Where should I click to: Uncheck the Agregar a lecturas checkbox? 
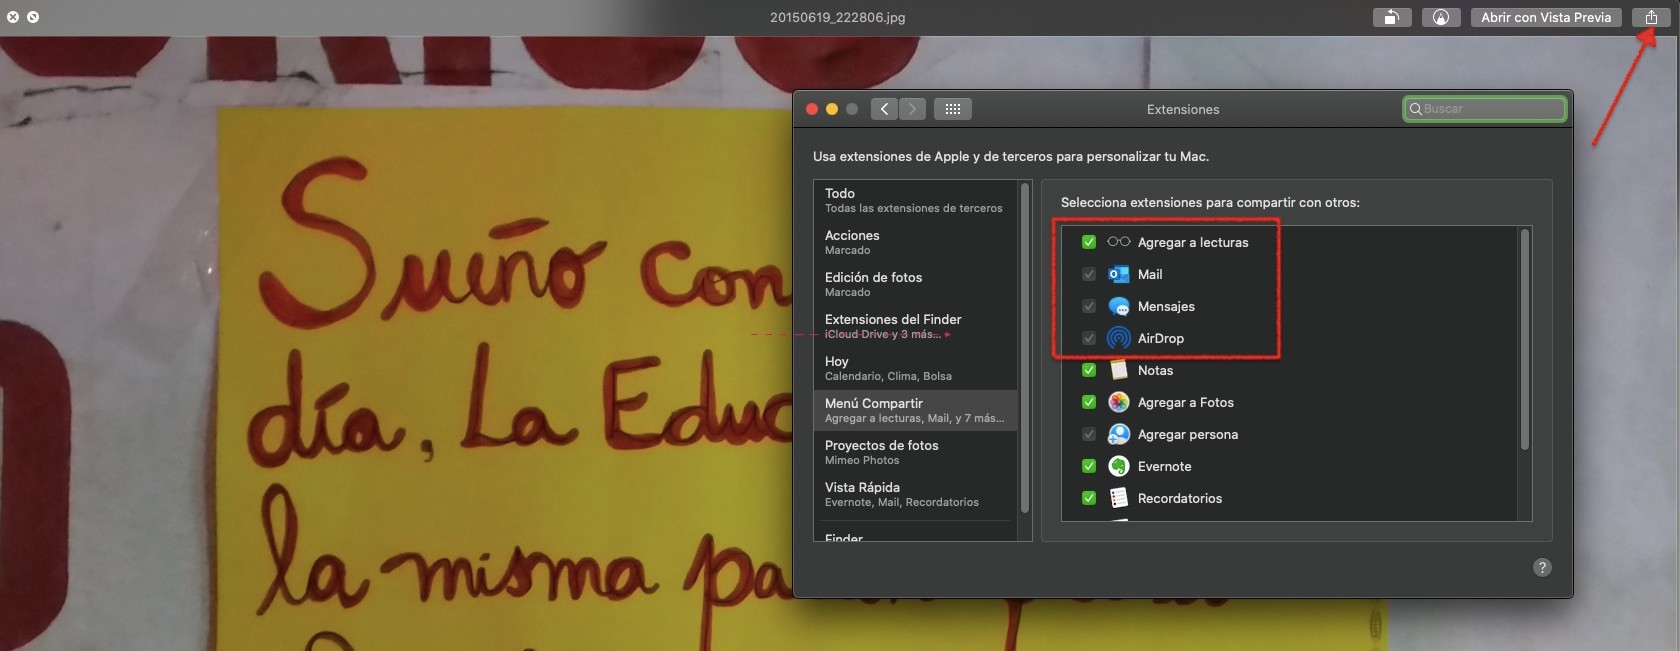click(1089, 242)
